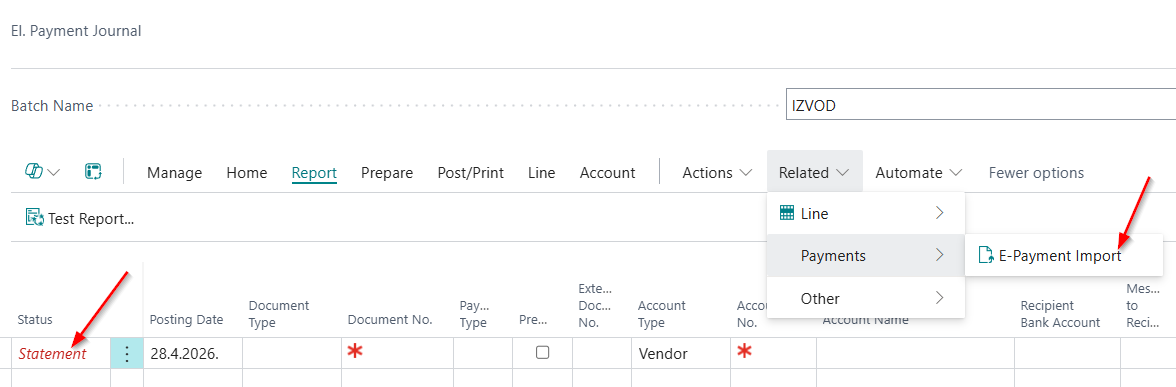Viewport: 1176px width, 387px height.
Task: Click the Posting Date column header
Action: coord(187,320)
